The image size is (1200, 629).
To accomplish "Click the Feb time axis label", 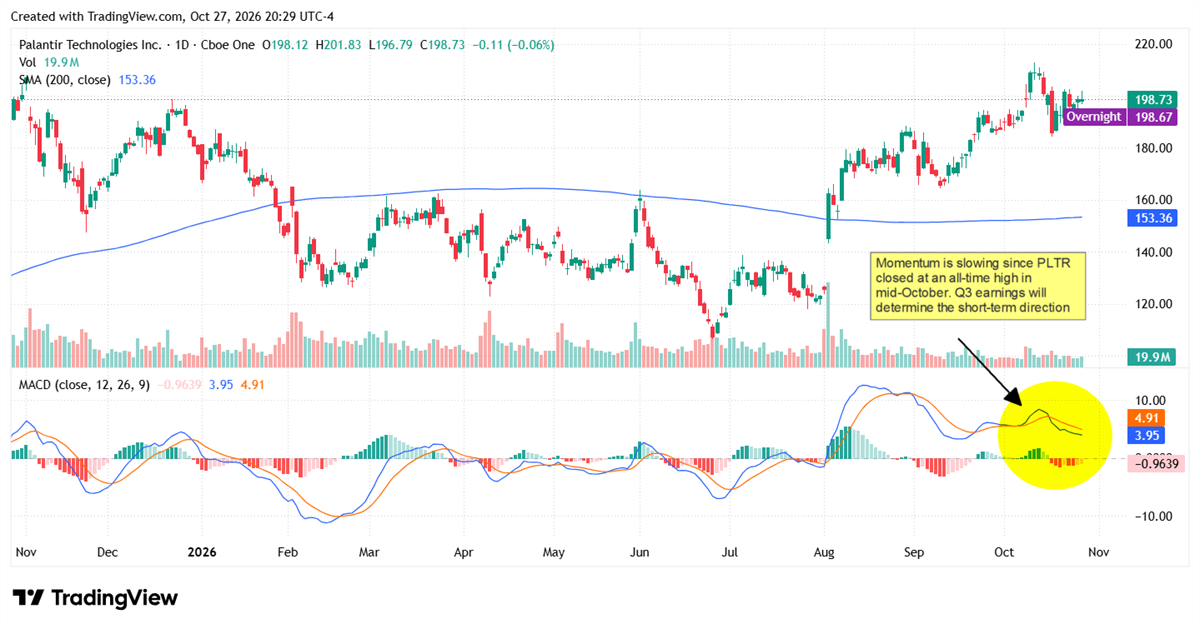I will tap(287, 551).
